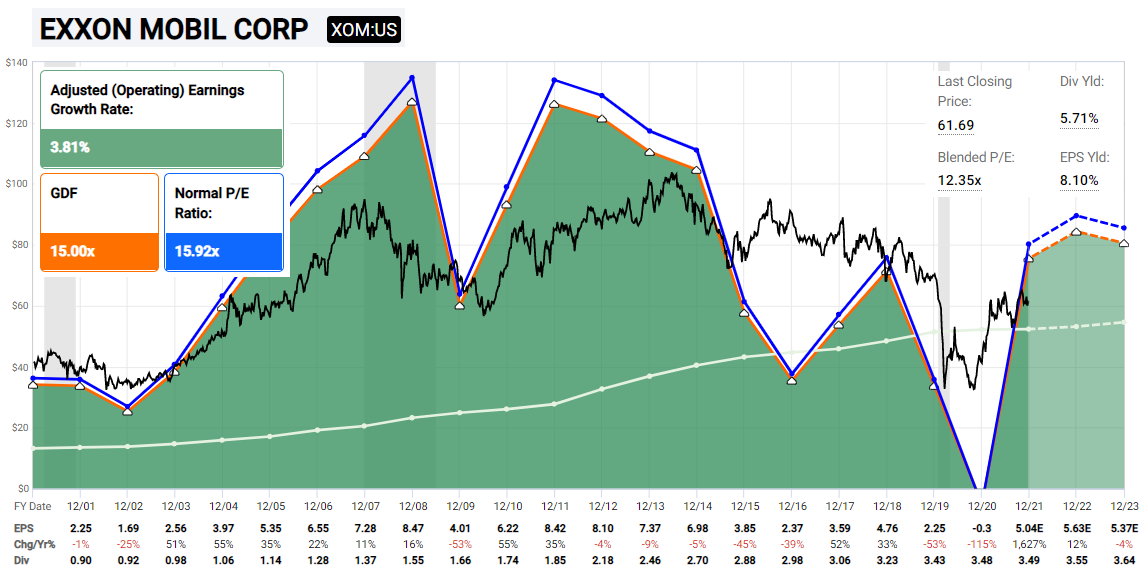The width and height of the screenshot is (1143, 571).
Task: Click the EXXON MOBIL CORP title
Action: 173,30
